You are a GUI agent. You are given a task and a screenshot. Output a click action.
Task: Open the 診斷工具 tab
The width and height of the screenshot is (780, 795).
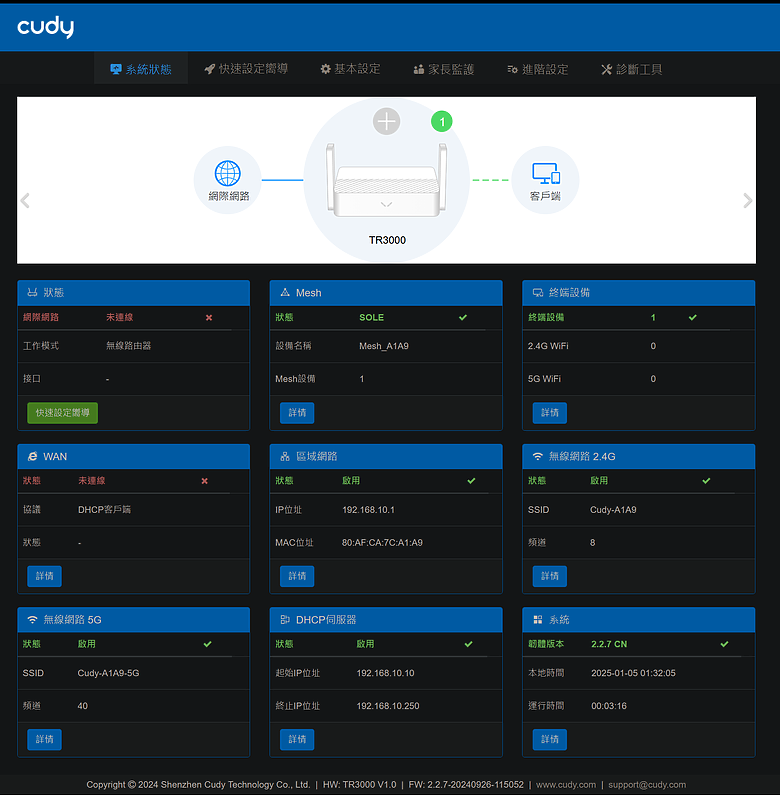631,69
